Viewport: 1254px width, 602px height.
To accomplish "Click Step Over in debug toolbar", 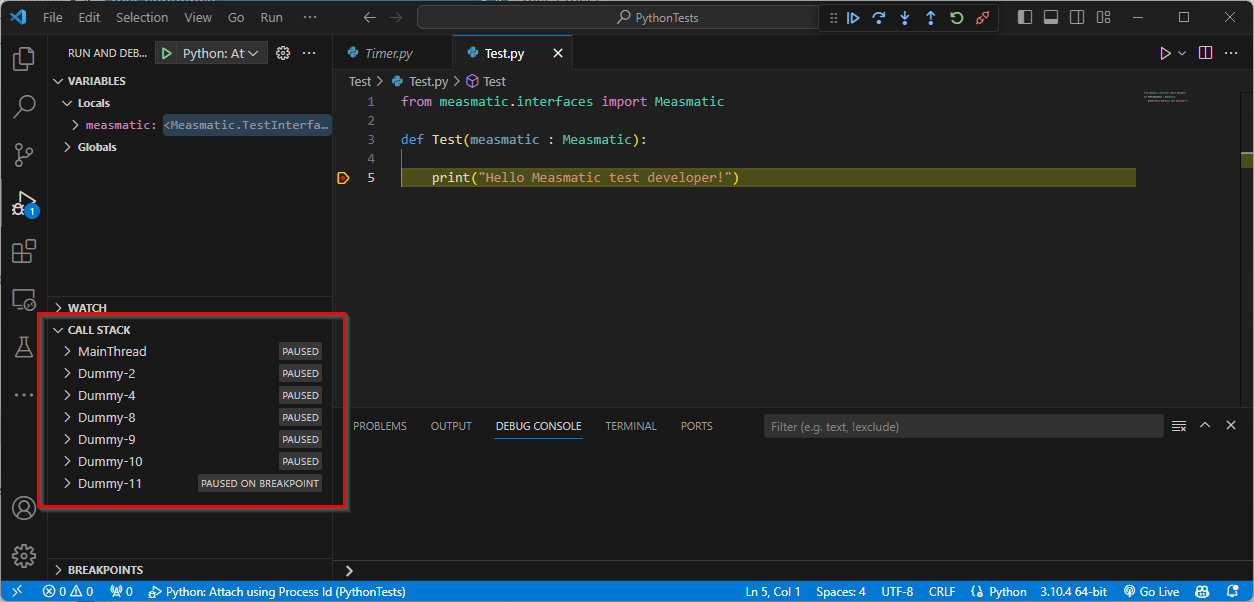I will [x=879, y=18].
